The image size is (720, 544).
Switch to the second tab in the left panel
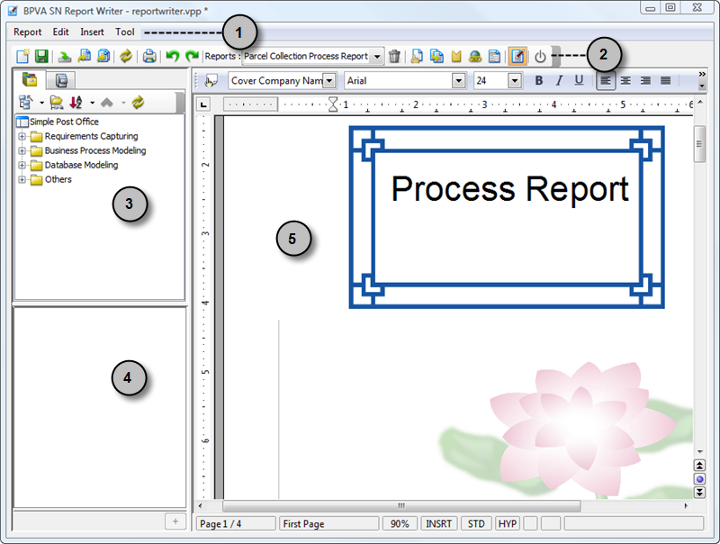pos(62,80)
